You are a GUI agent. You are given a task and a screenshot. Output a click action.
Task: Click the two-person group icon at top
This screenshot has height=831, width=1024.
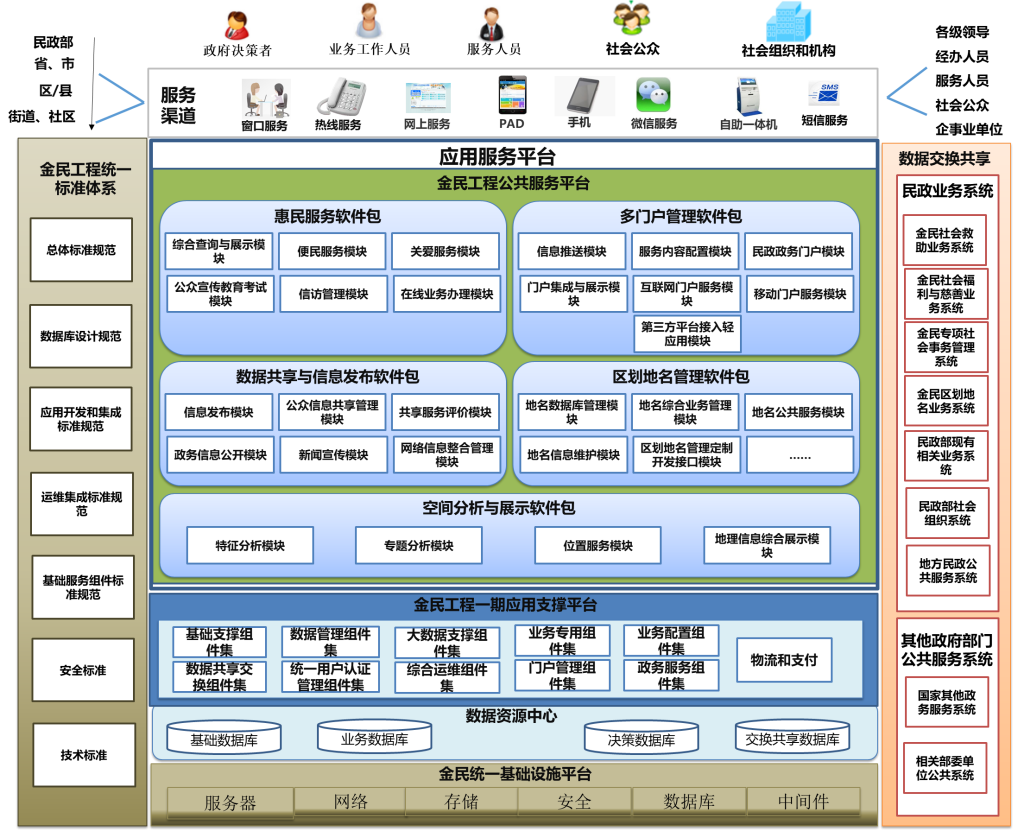tap(631, 19)
